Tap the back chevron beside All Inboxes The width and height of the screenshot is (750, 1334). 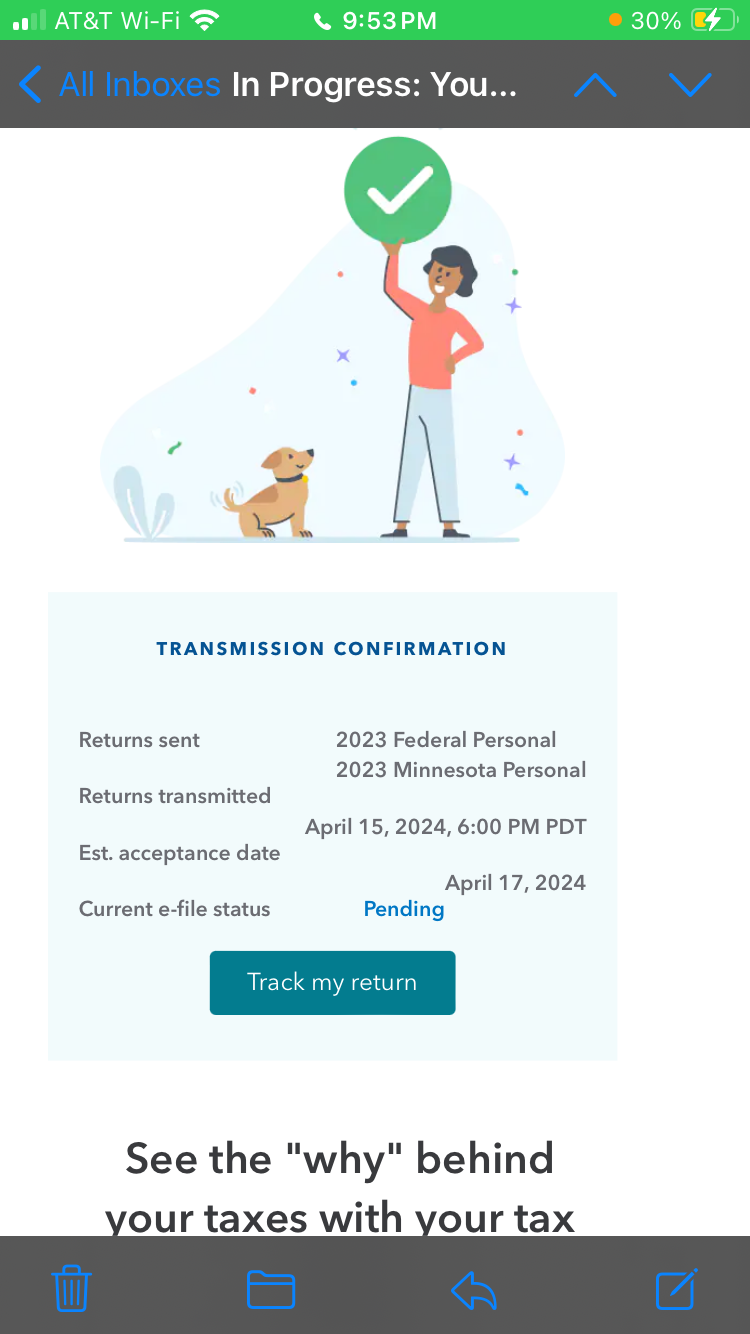click(31, 85)
